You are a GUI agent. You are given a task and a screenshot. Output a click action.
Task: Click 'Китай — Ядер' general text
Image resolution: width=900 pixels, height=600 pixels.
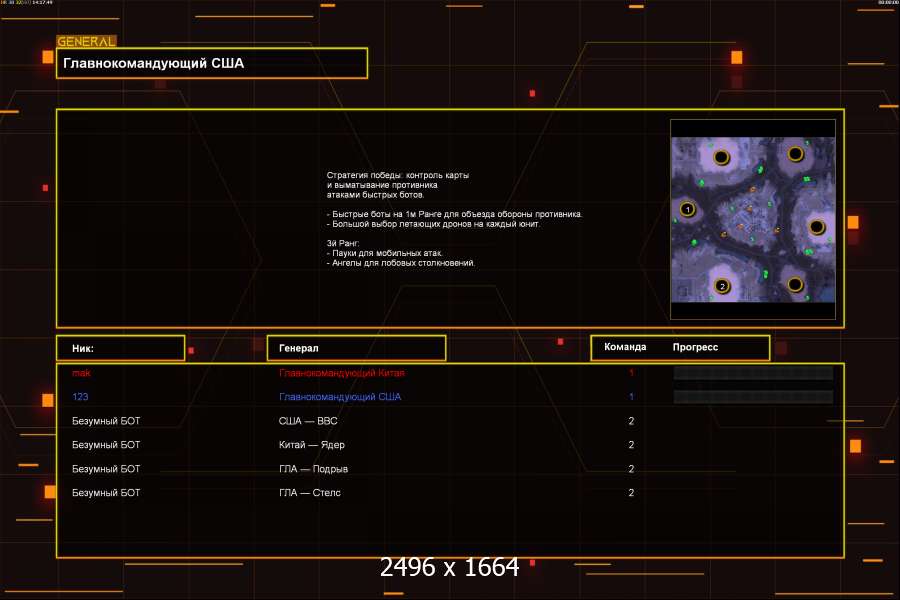click(x=312, y=445)
